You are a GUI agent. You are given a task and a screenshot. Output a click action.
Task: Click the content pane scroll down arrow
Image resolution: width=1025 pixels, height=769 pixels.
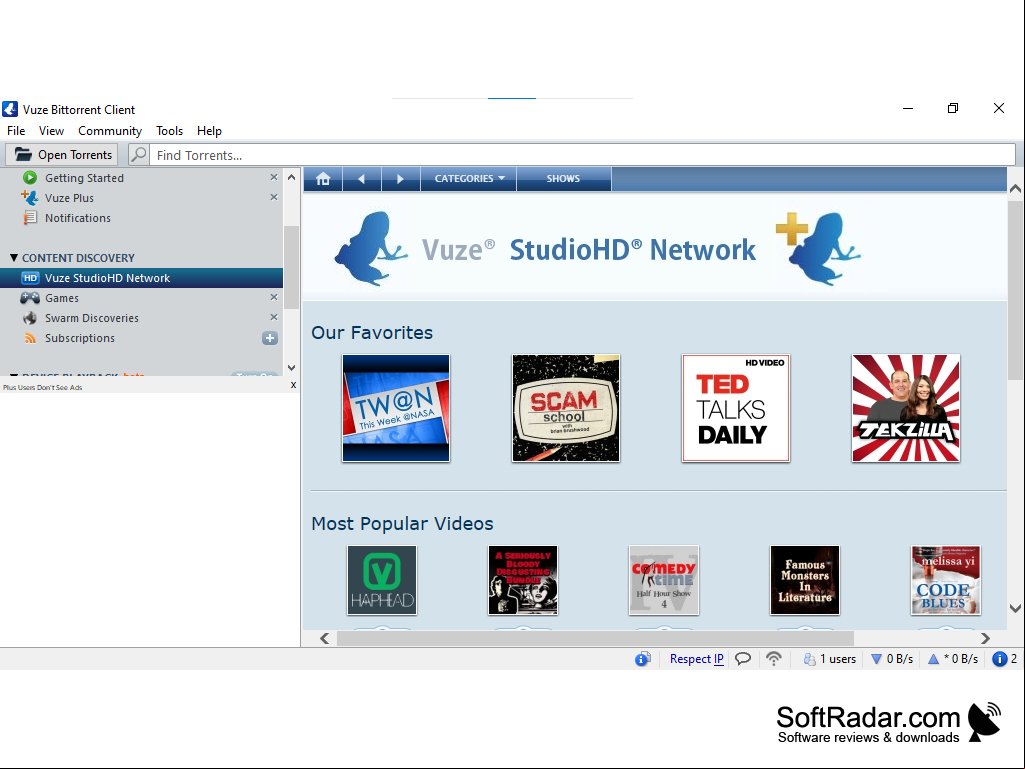[x=1015, y=608]
